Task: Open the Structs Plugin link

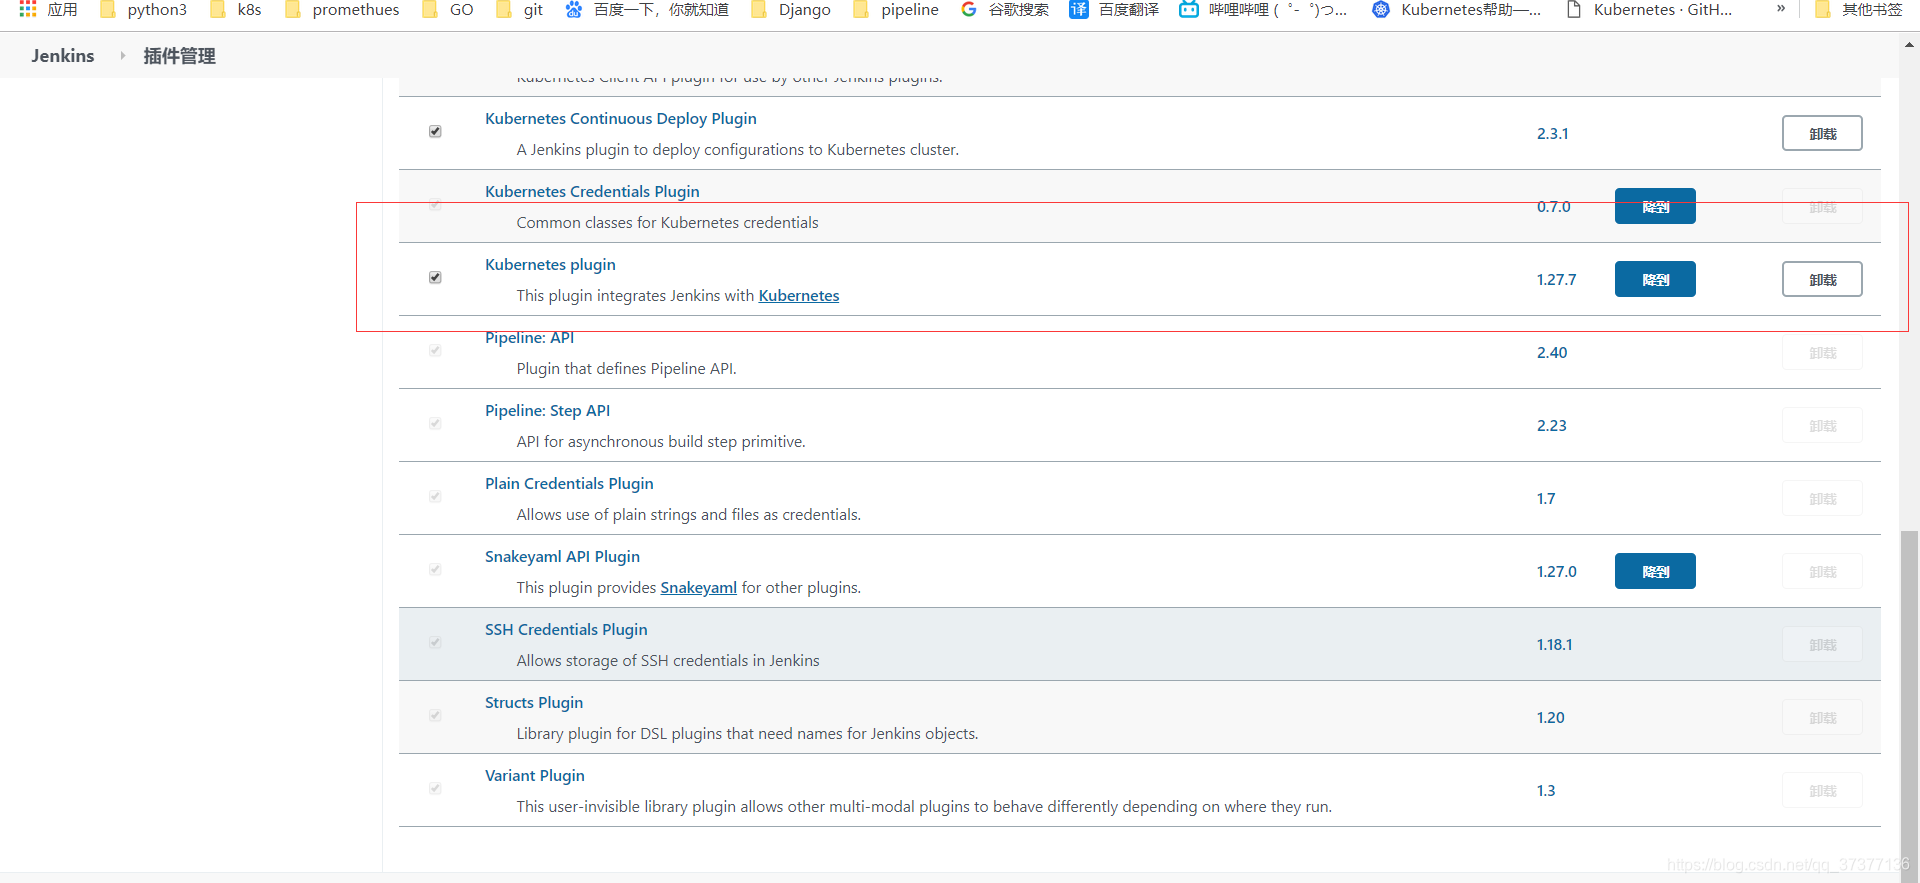Action: pyautogui.click(x=534, y=703)
